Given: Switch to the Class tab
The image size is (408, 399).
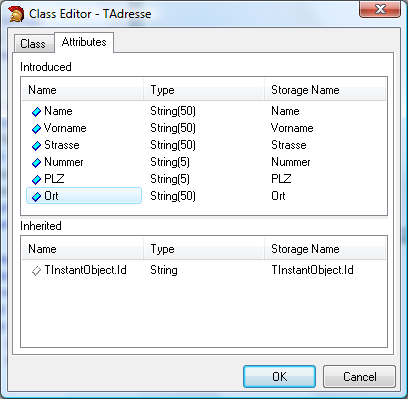Looking at the screenshot, I should (34, 44).
